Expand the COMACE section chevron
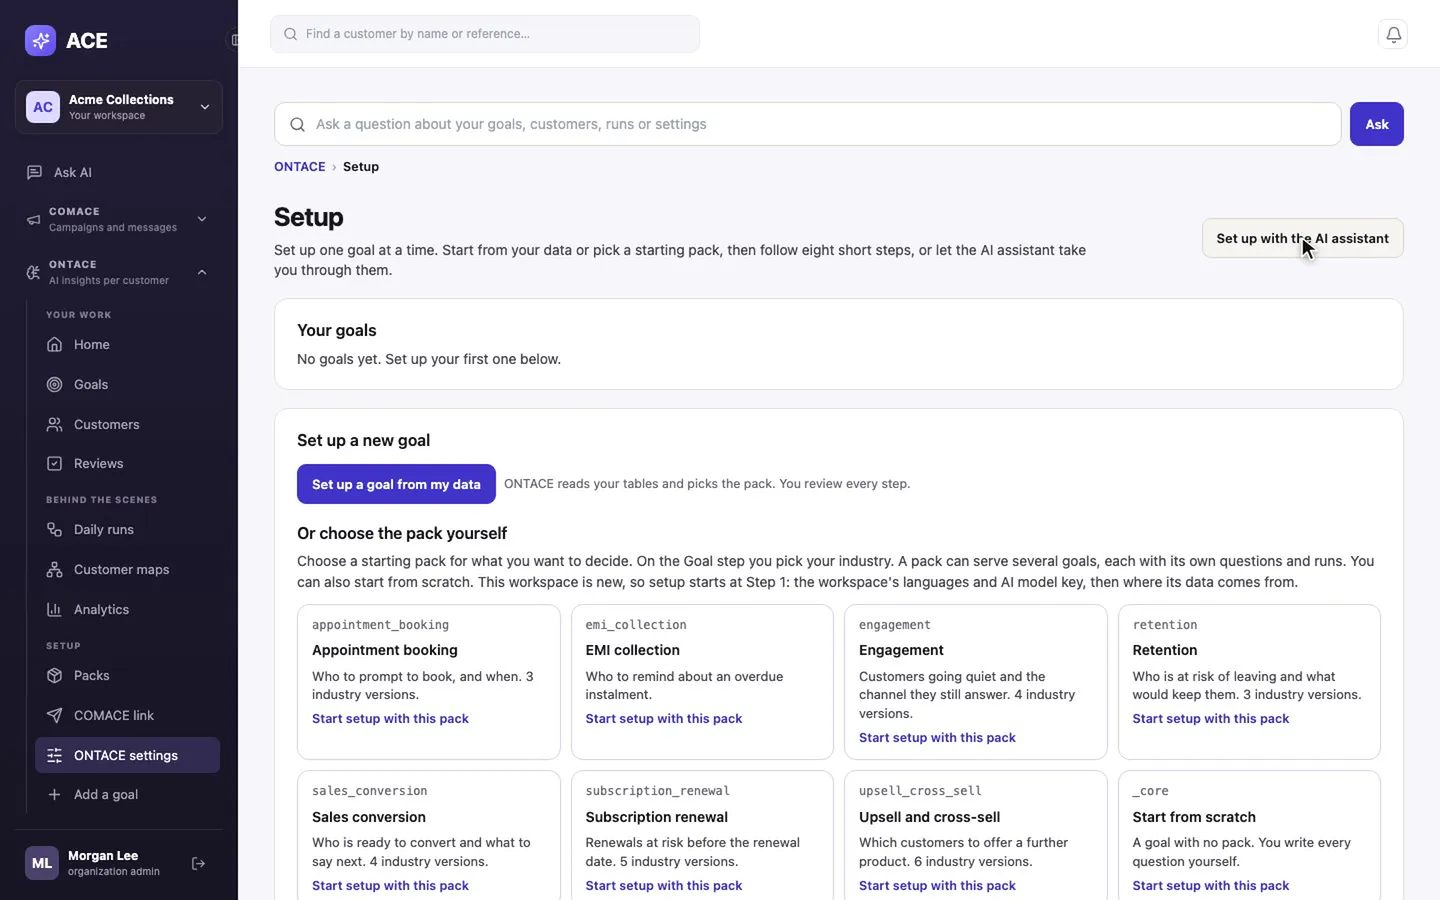 click(202, 219)
